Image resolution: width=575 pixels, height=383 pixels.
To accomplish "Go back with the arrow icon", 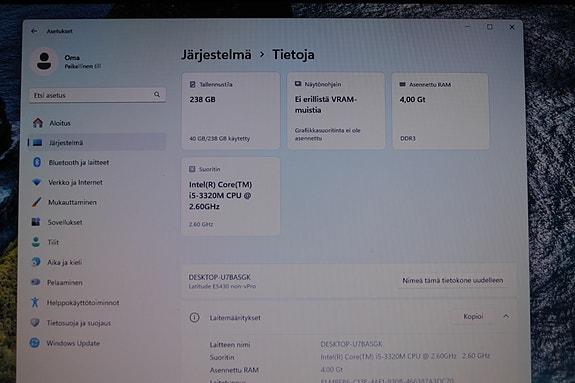I will pyautogui.click(x=34, y=31).
